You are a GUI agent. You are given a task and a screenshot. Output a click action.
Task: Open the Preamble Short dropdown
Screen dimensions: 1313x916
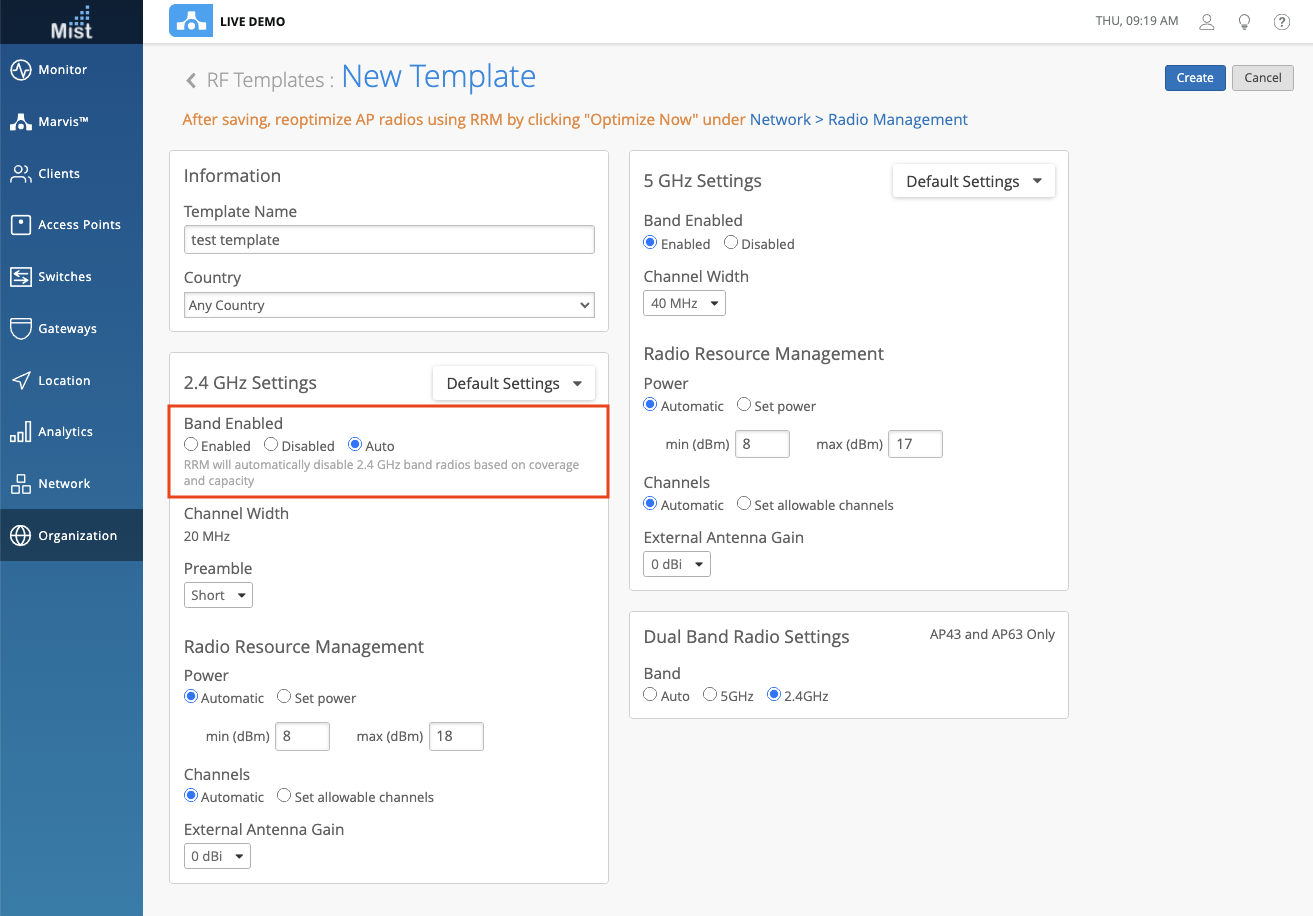[x=218, y=595]
